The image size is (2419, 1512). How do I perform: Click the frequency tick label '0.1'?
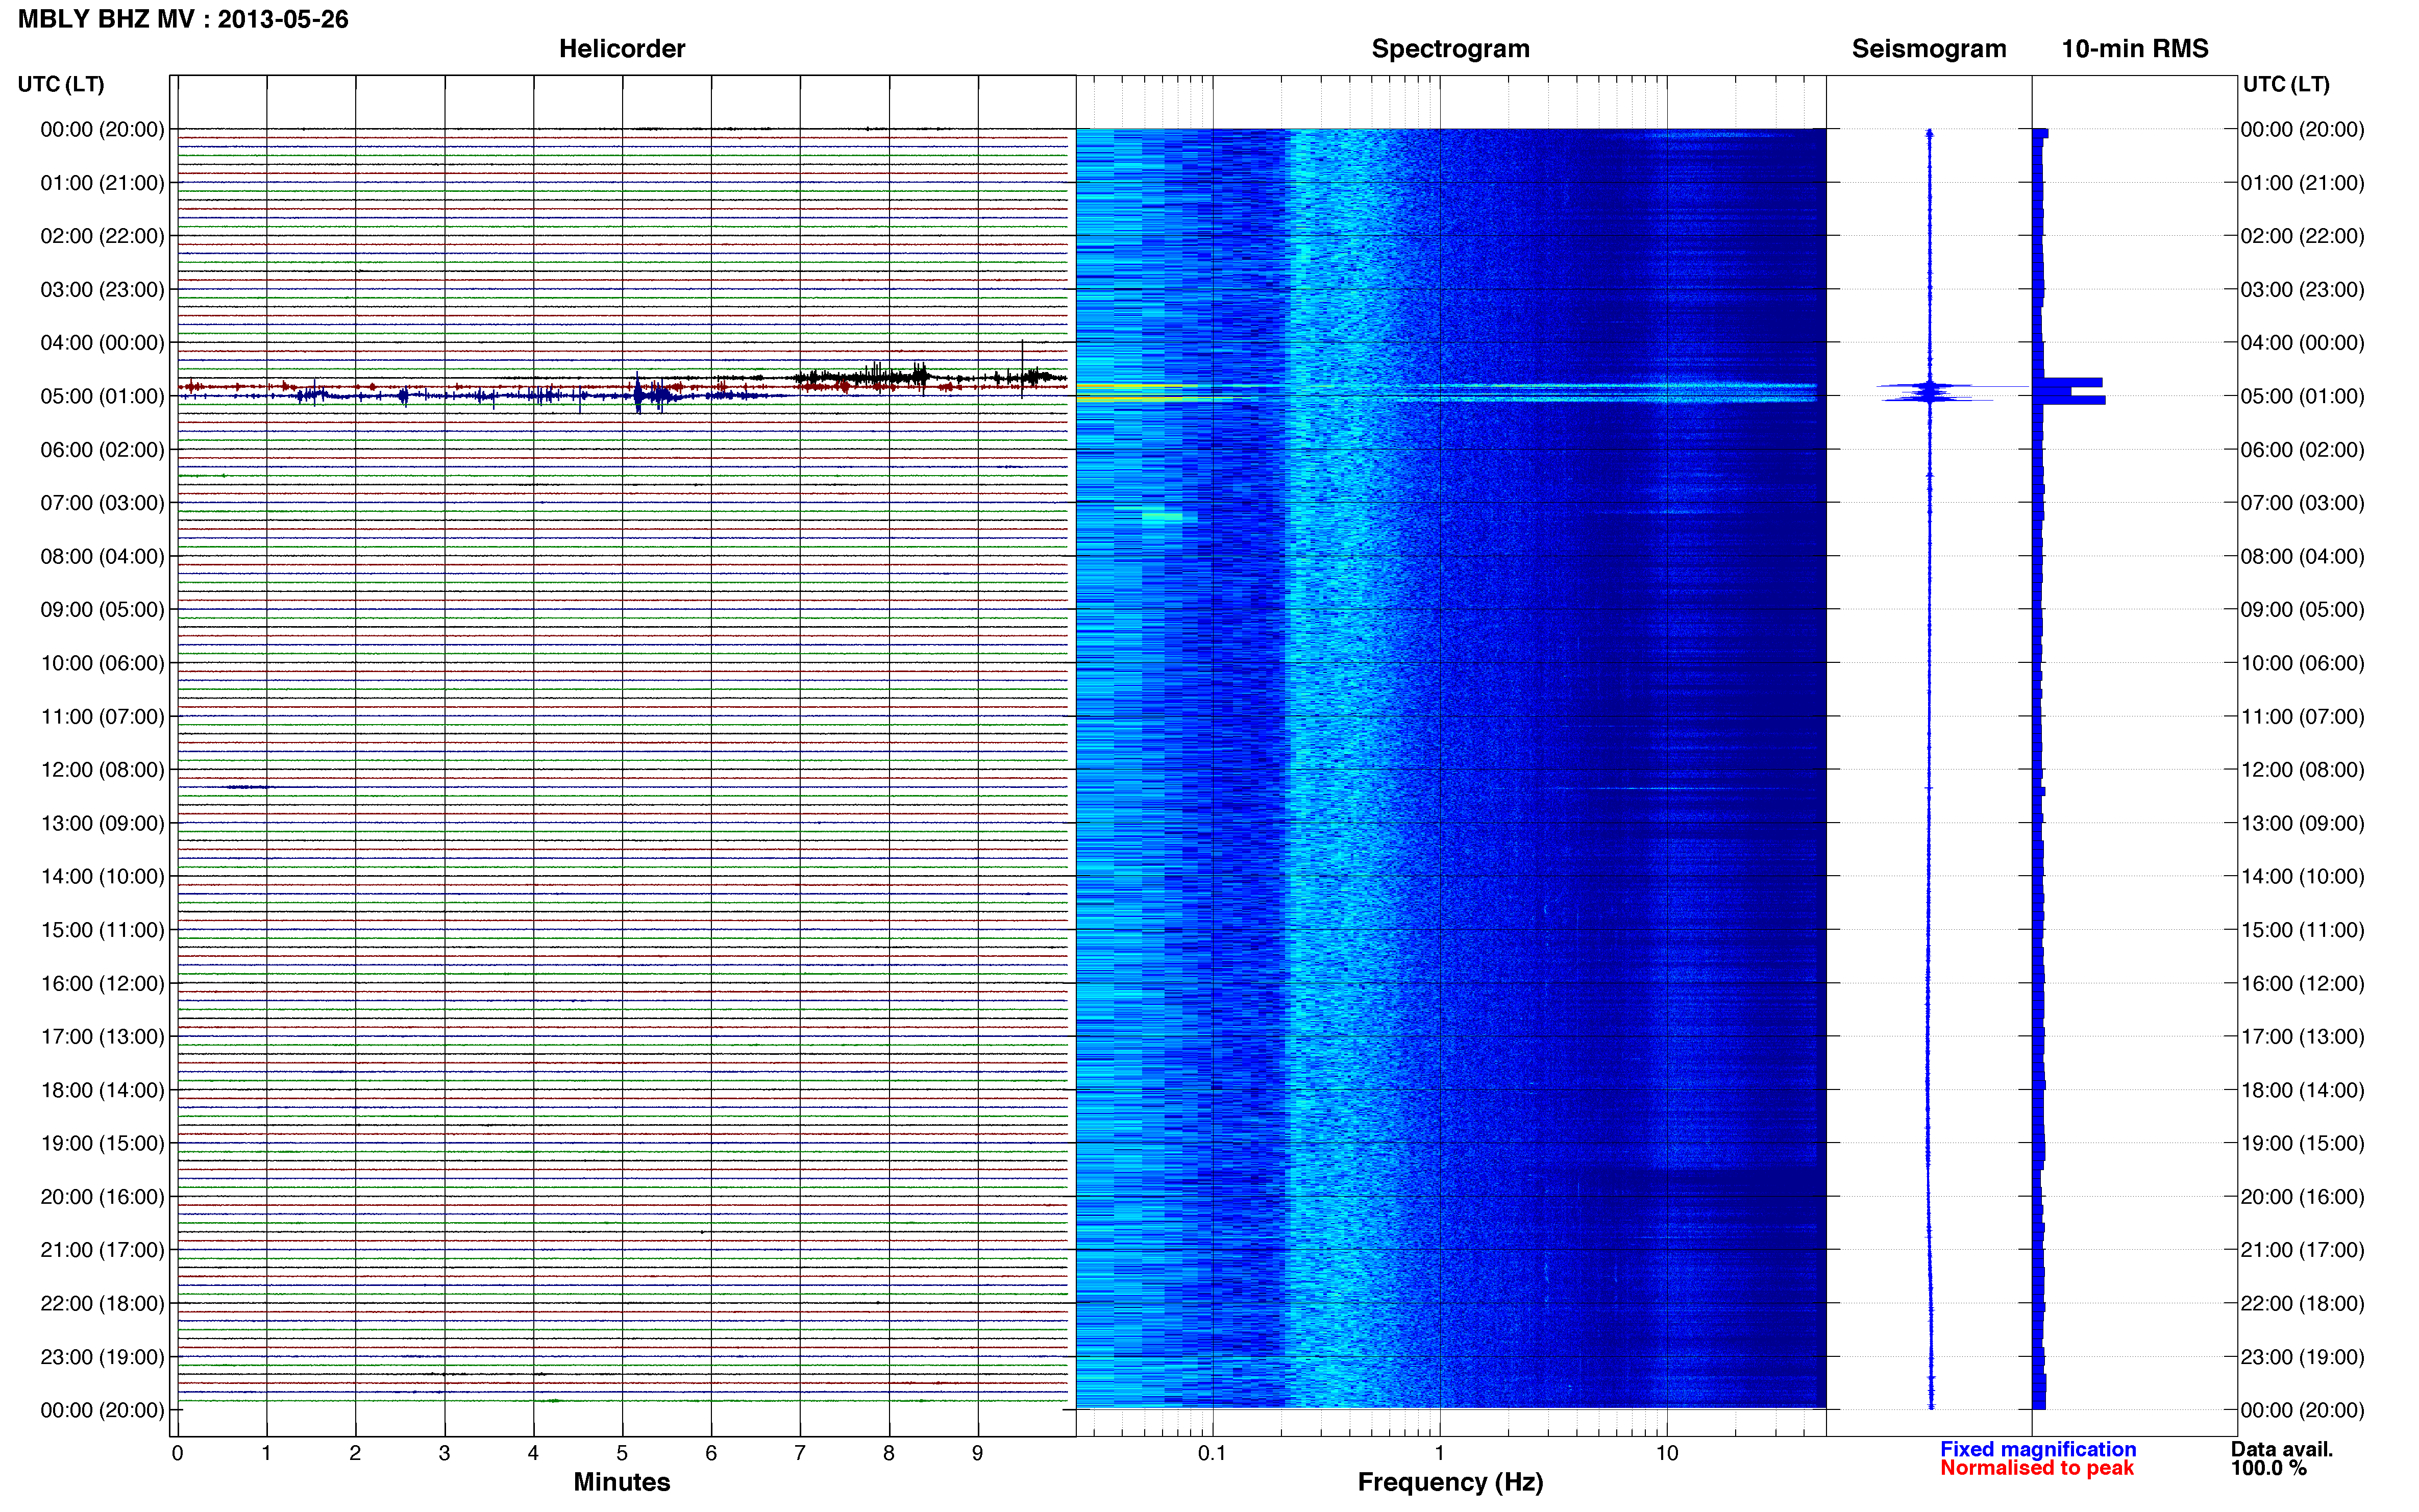point(1212,1453)
